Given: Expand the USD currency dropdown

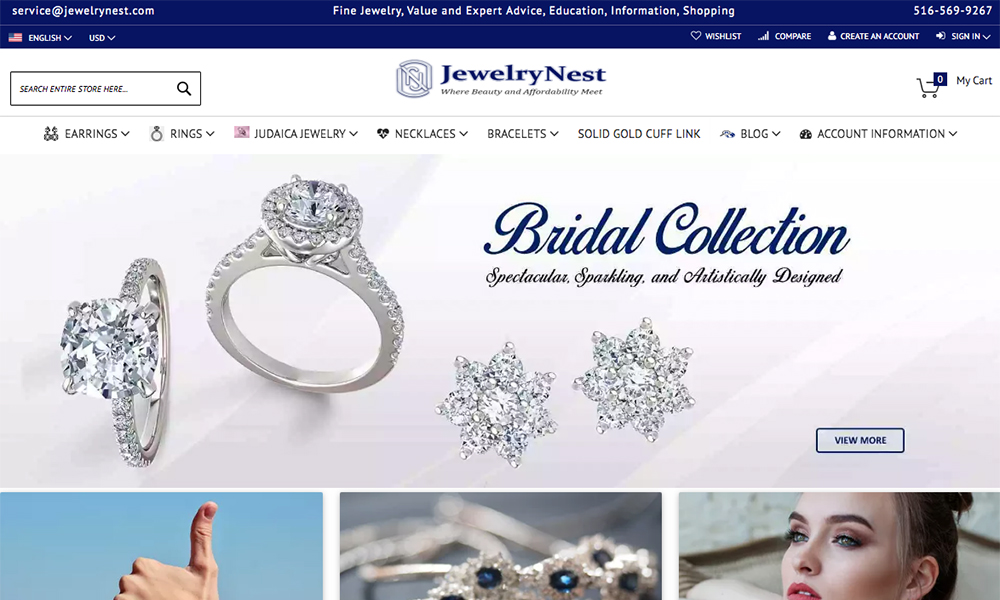Looking at the screenshot, I should pyautogui.click(x=102, y=38).
